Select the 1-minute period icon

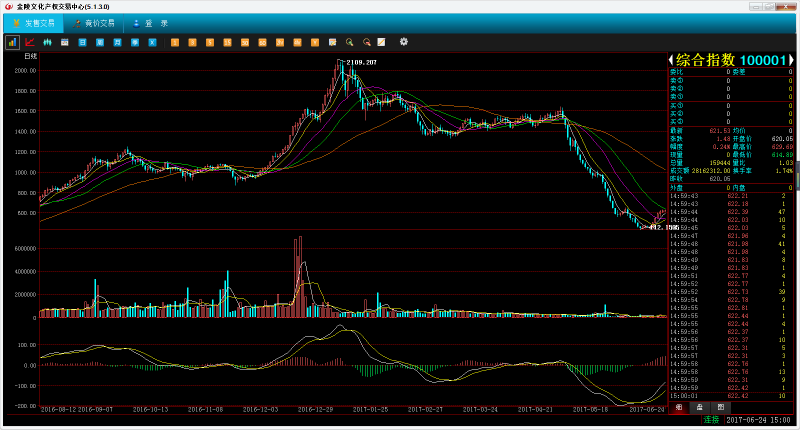coord(175,42)
